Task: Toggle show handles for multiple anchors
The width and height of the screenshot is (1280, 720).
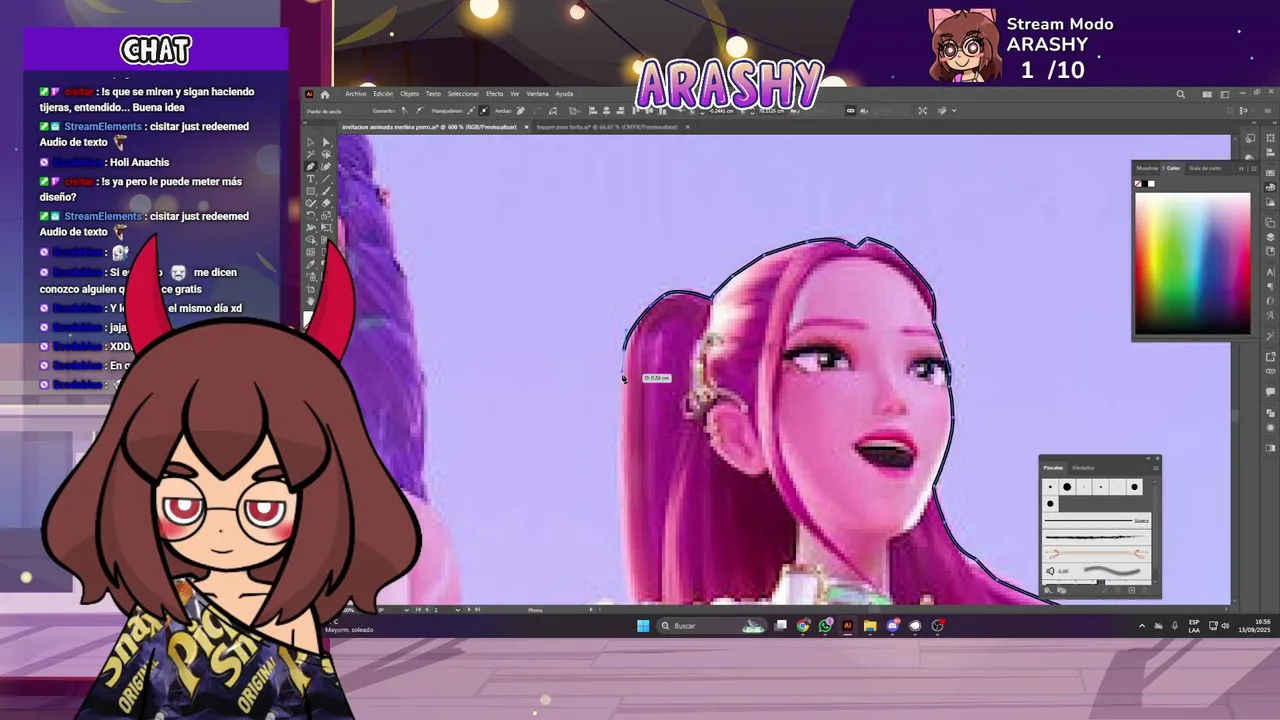Action: [470, 110]
